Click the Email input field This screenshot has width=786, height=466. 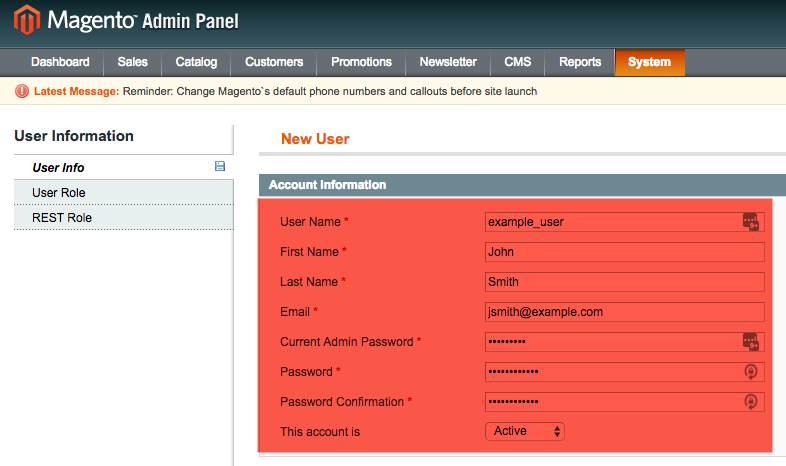[624, 312]
